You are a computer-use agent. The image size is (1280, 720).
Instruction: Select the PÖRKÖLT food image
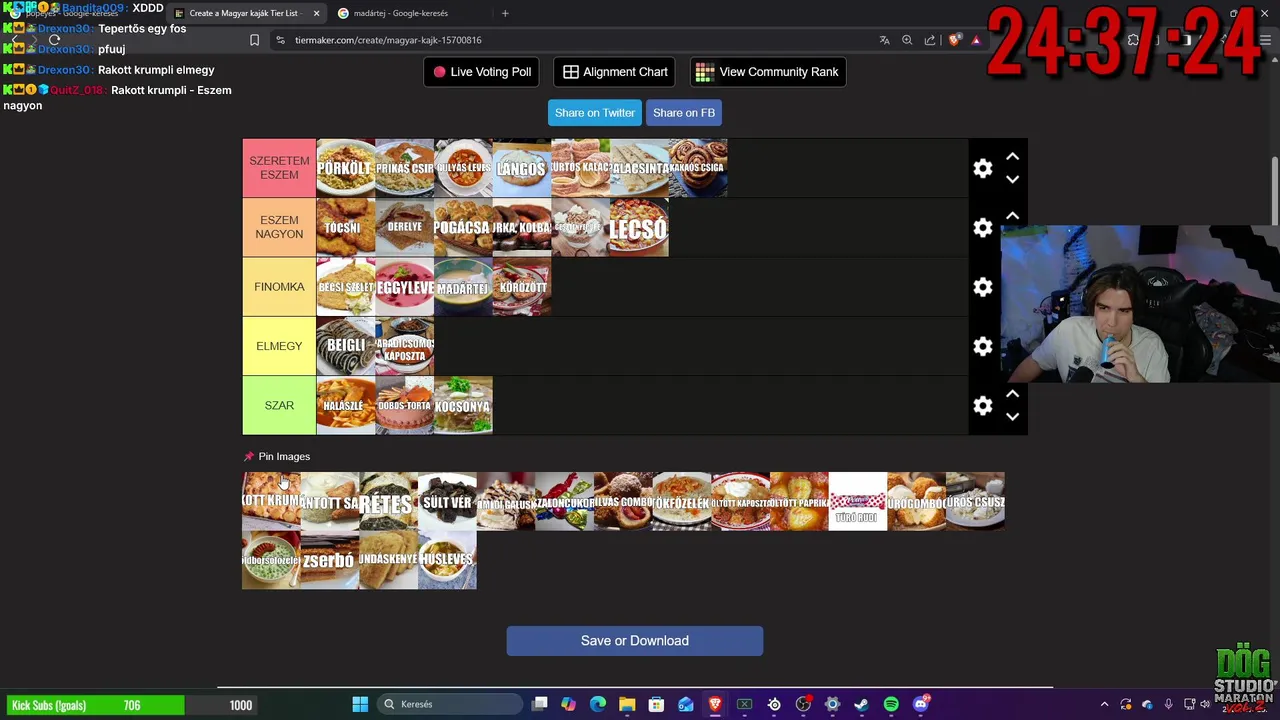(x=346, y=168)
